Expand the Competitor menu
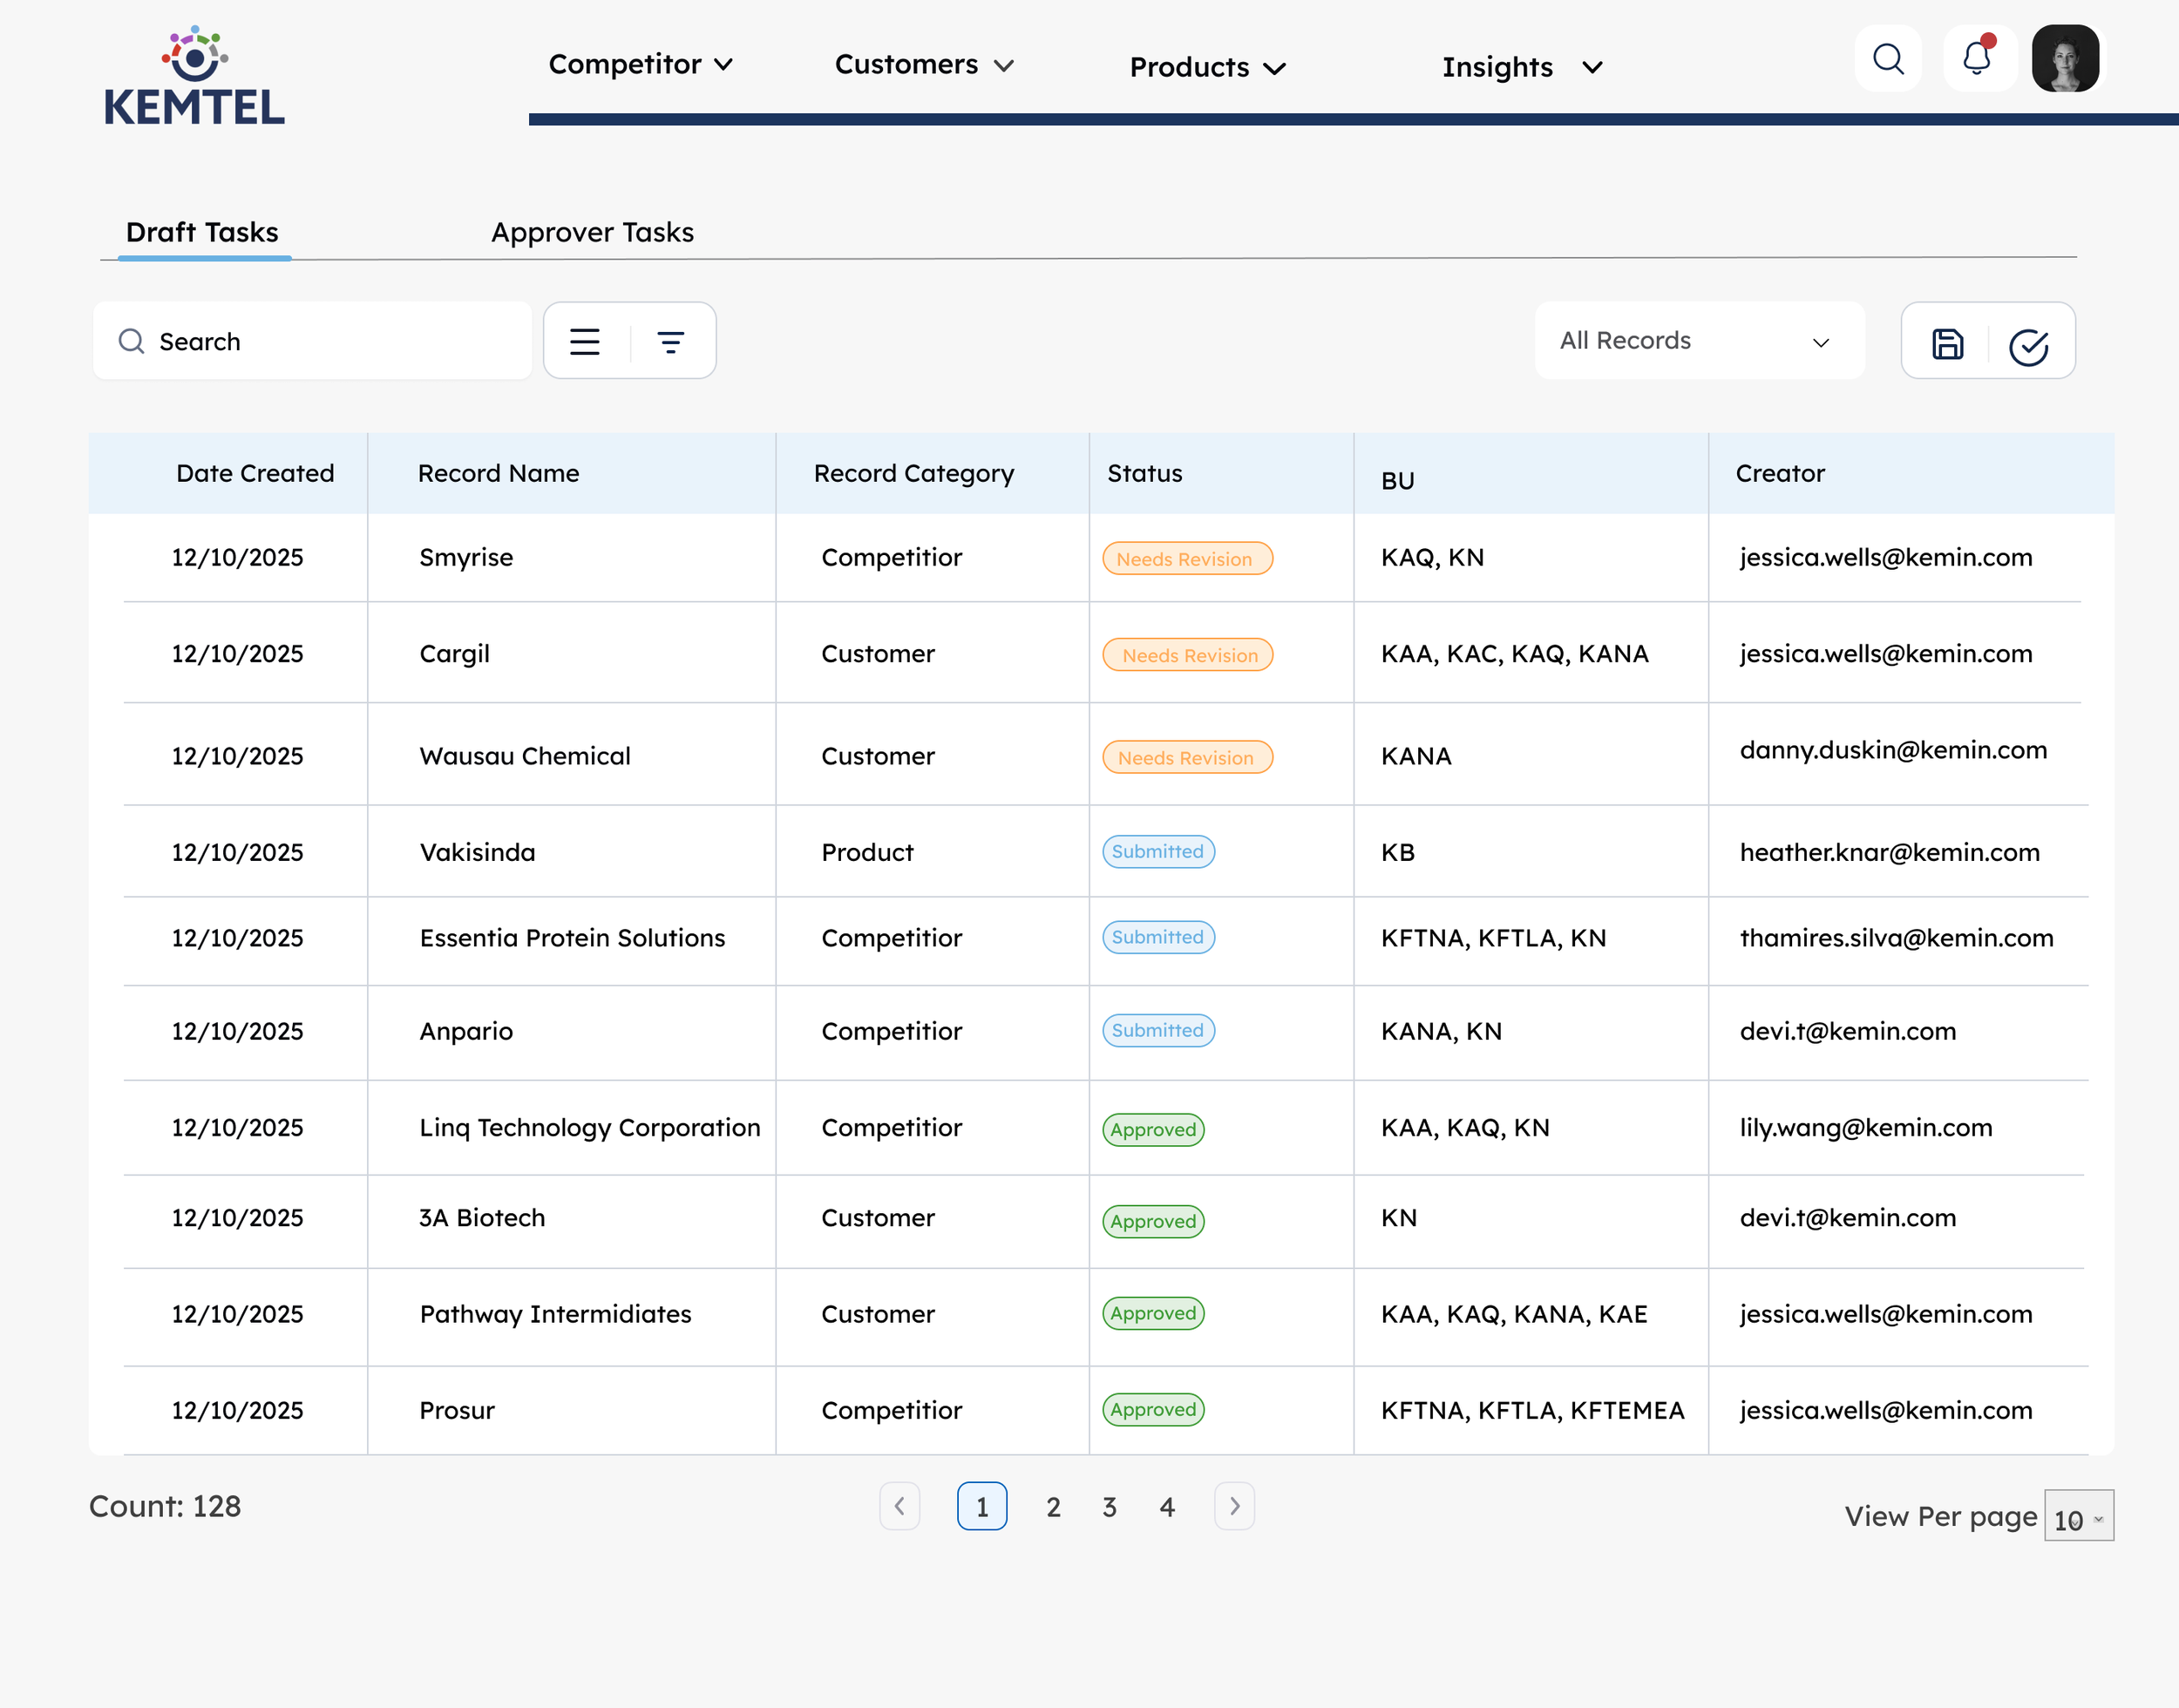 [640, 65]
